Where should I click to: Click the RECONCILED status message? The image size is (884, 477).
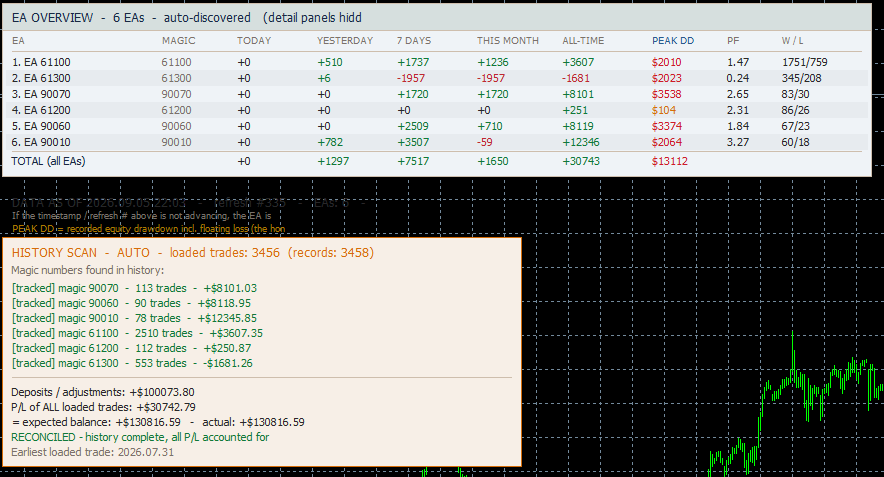coord(140,437)
